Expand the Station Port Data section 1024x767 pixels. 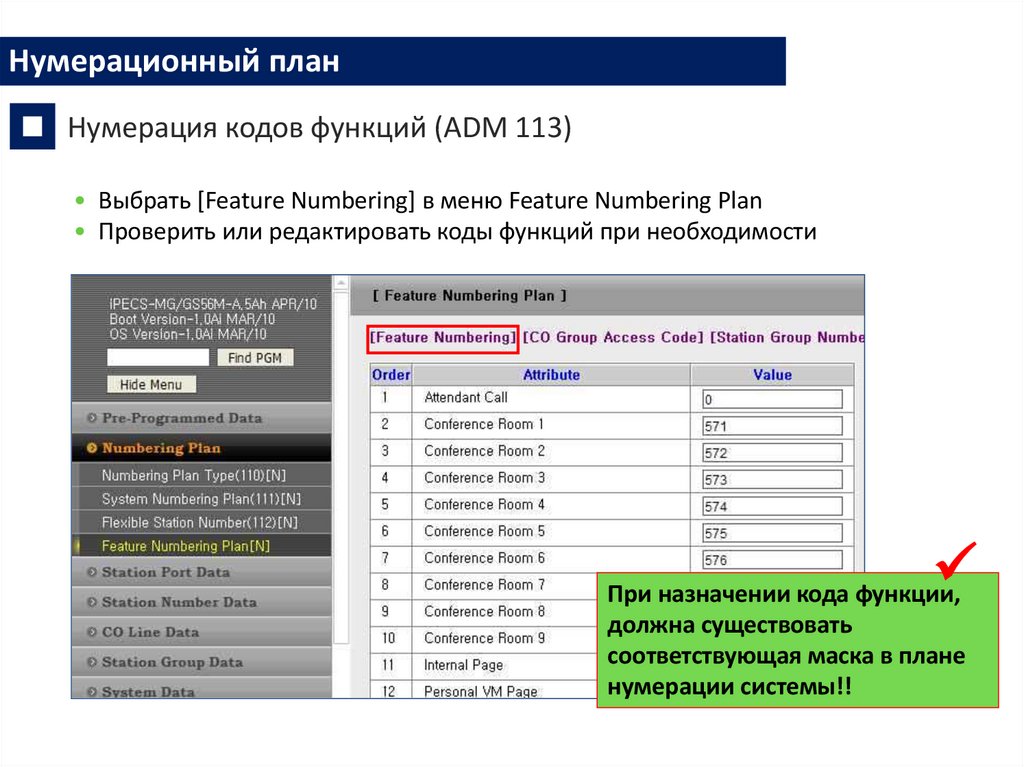[202, 572]
